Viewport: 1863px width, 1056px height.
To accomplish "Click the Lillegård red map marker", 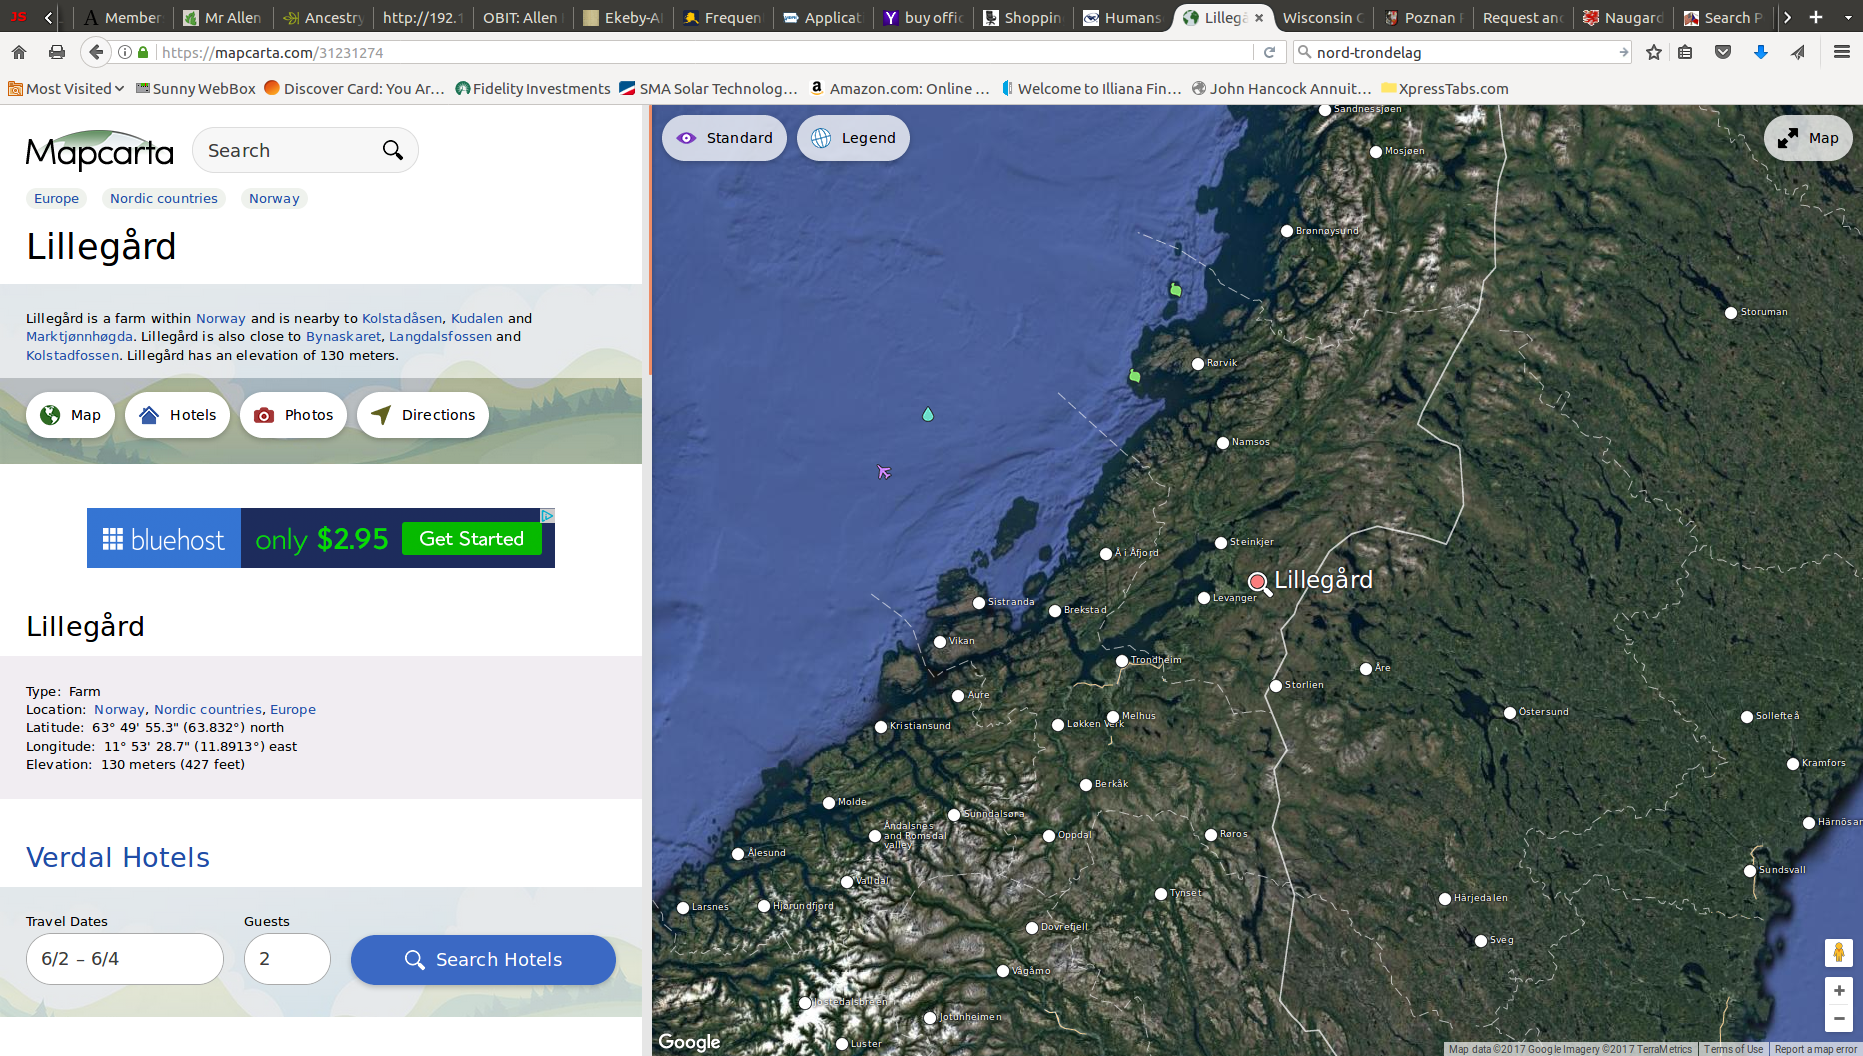I will (x=1258, y=582).
